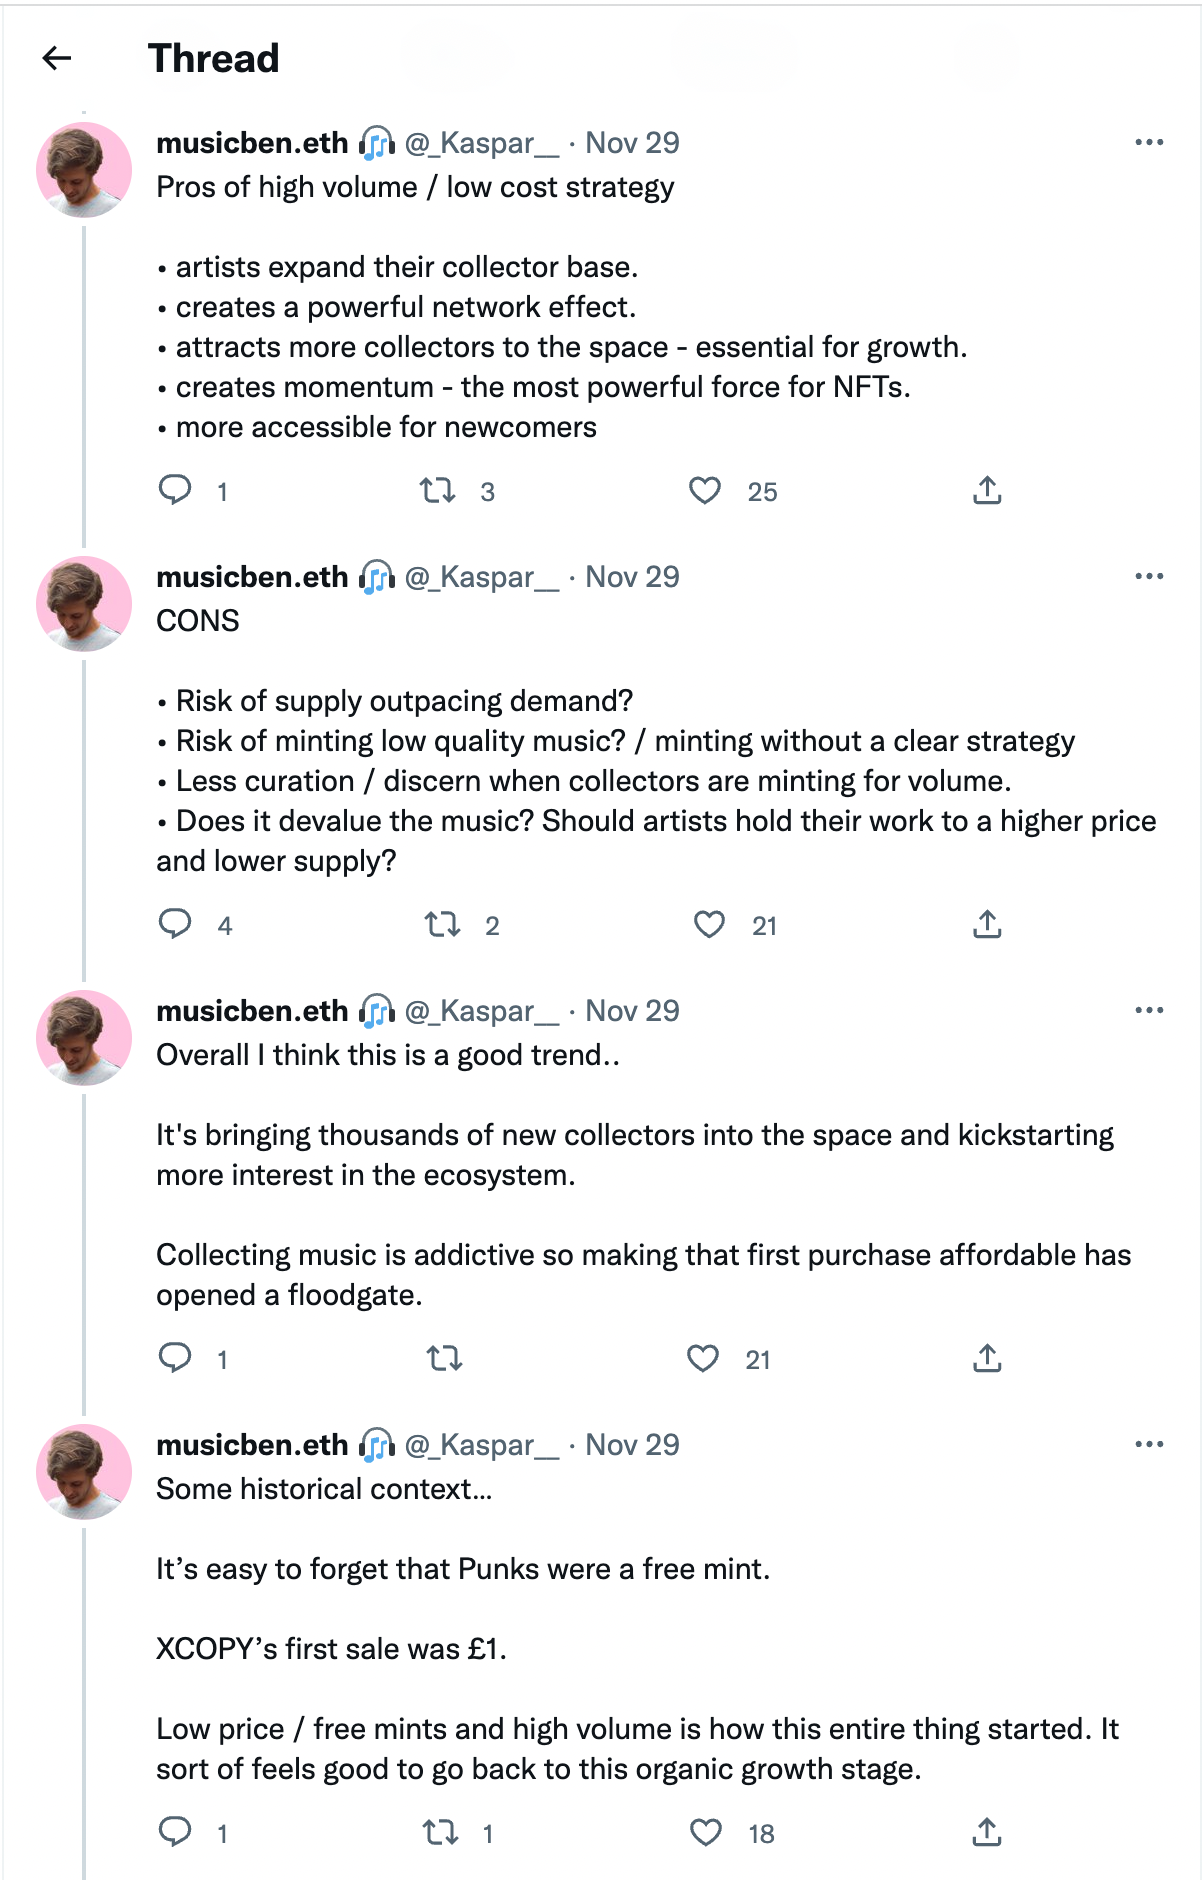This screenshot has width=1202, height=1880.
Task: Open more options on 'Overall I think' tweet
Action: tap(1149, 1011)
